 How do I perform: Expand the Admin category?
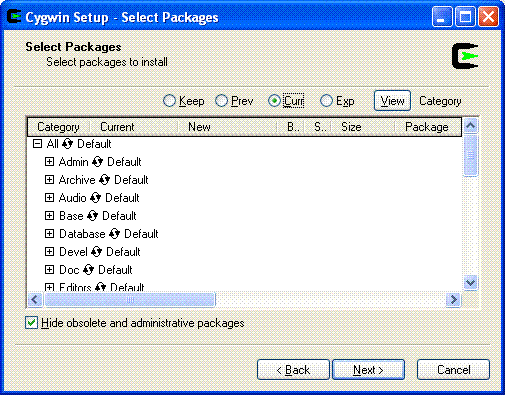[49, 162]
